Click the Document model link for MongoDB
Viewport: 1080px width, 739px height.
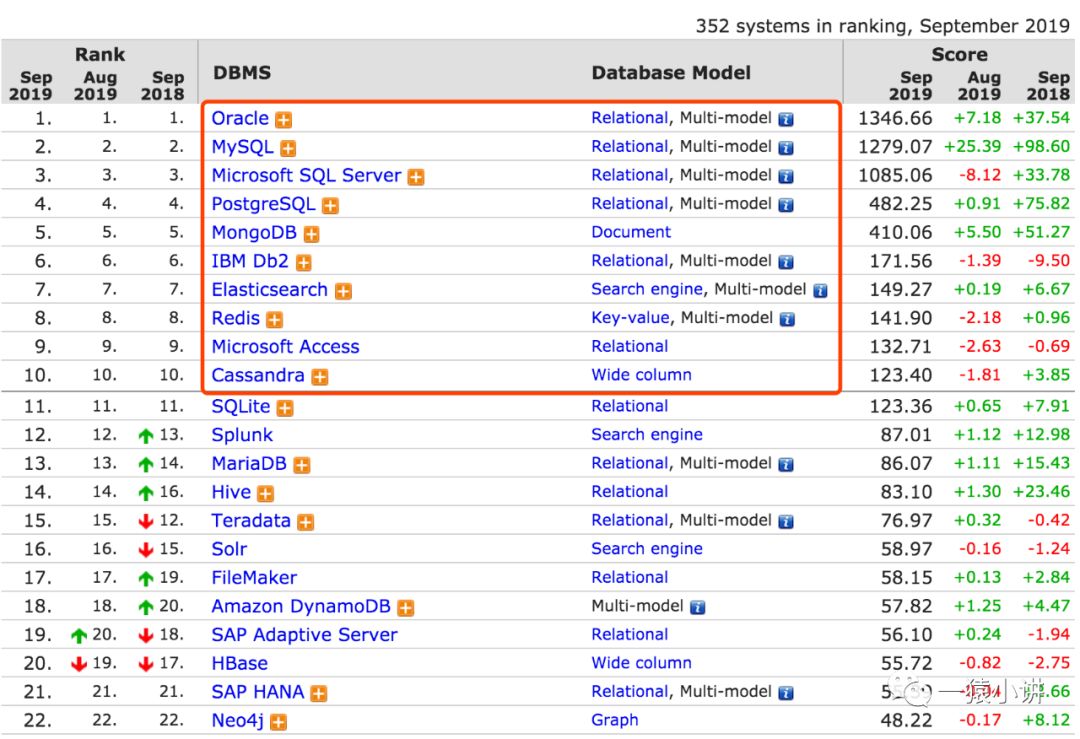point(631,232)
